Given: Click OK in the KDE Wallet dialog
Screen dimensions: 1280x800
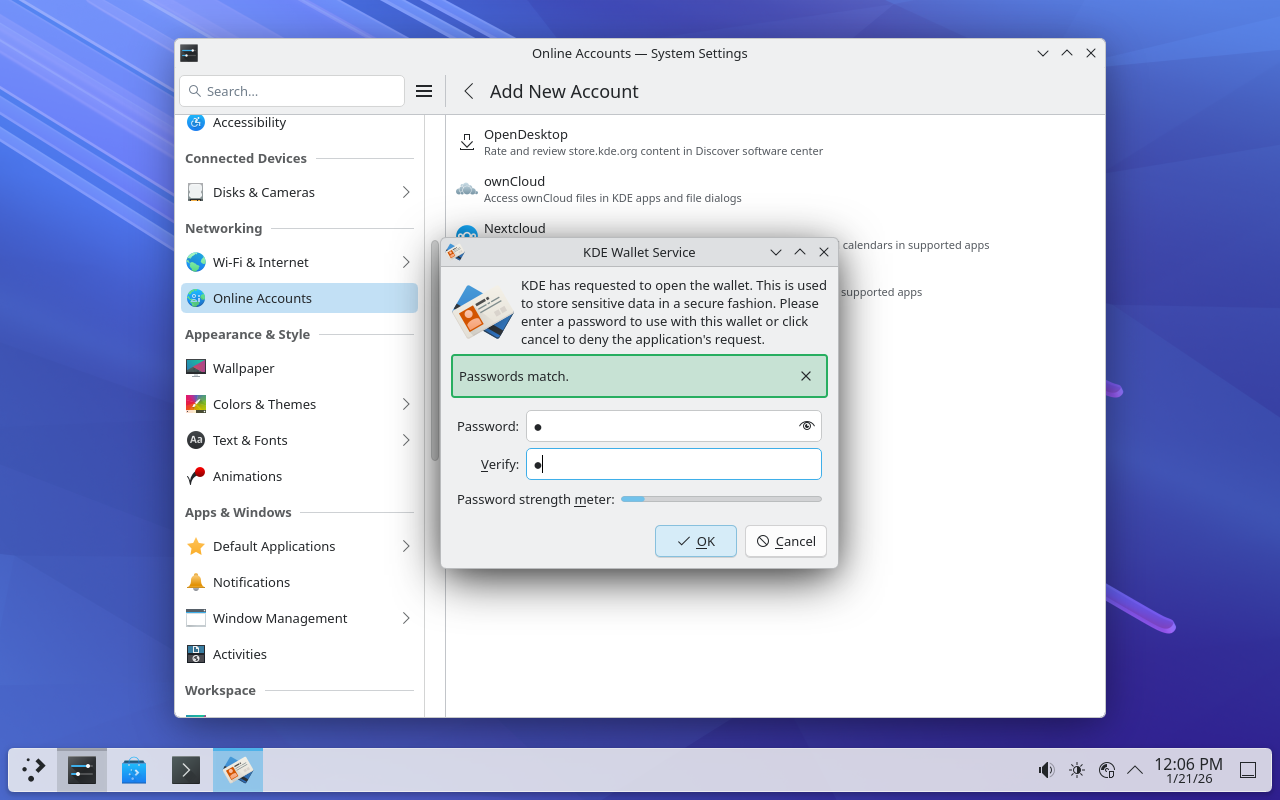Looking at the screenshot, I should [x=696, y=541].
